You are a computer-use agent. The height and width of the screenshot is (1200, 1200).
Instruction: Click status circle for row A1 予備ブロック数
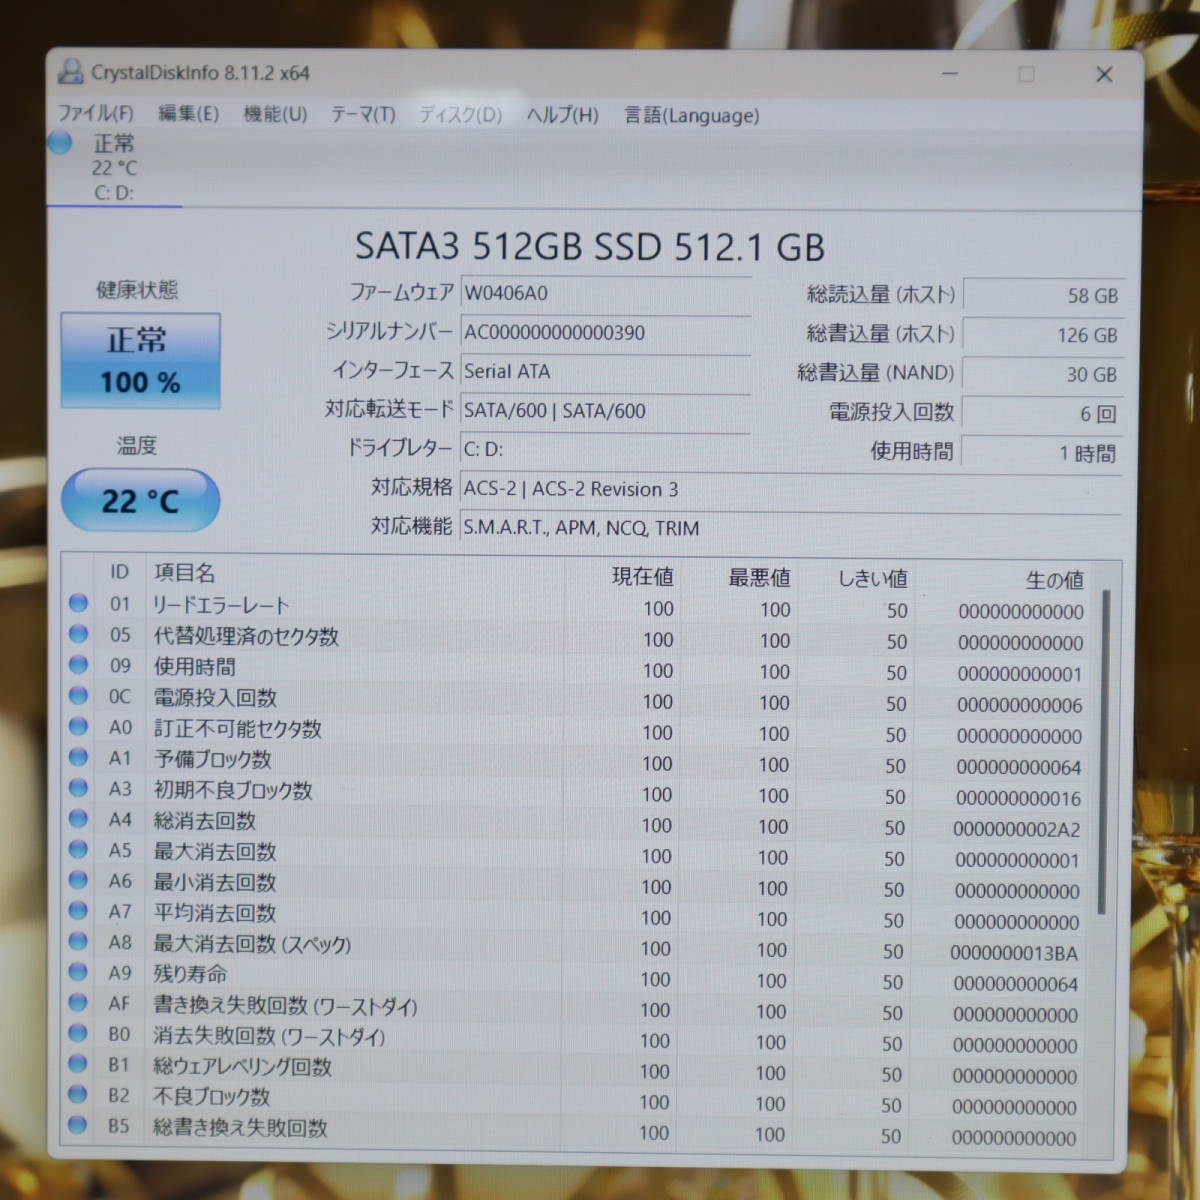tap(78, 757)
